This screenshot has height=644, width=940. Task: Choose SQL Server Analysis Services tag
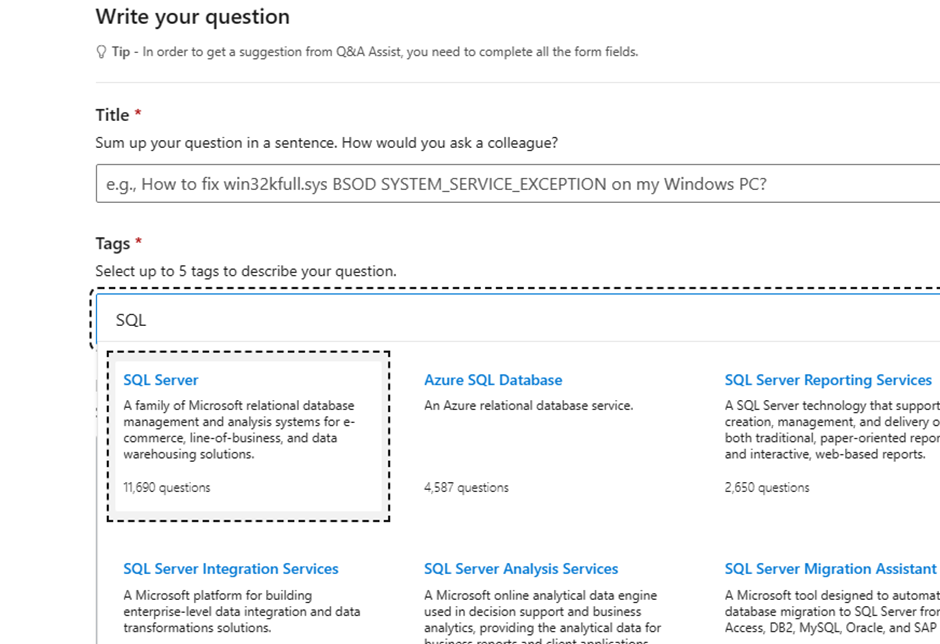[521, 569]
